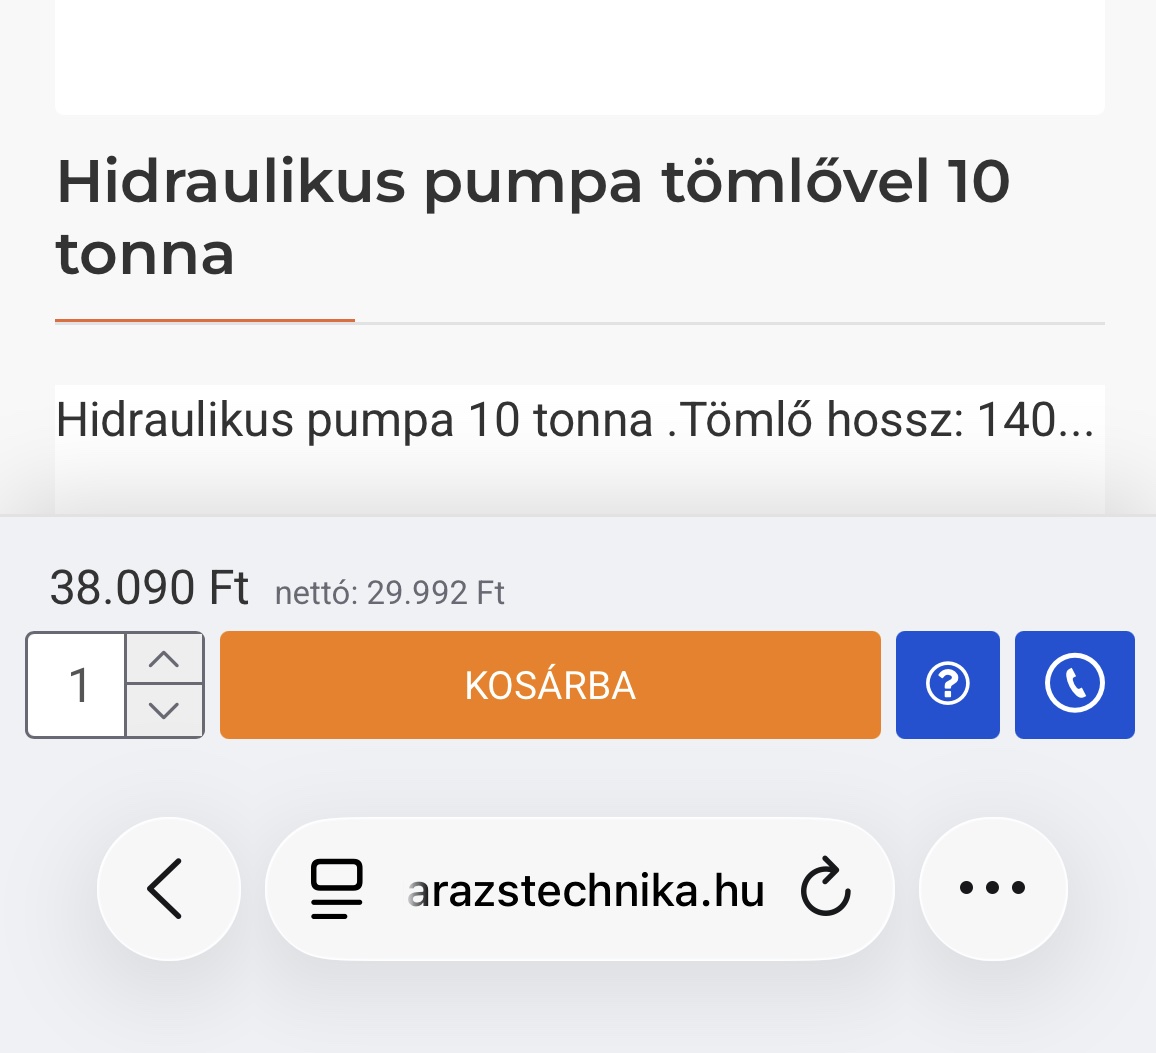The image size is (1156, 1053).
Task: Select the arazstechnika.hu URL text
Action: (x=586, y=890)
